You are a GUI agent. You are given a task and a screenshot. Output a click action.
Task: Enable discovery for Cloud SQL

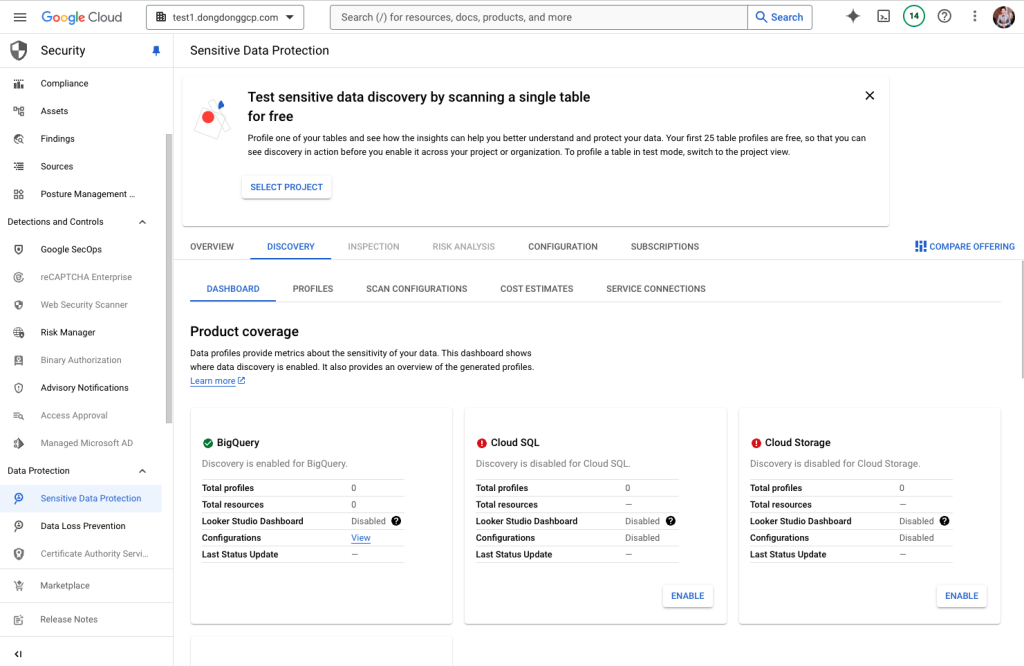[x=688, y=595]
